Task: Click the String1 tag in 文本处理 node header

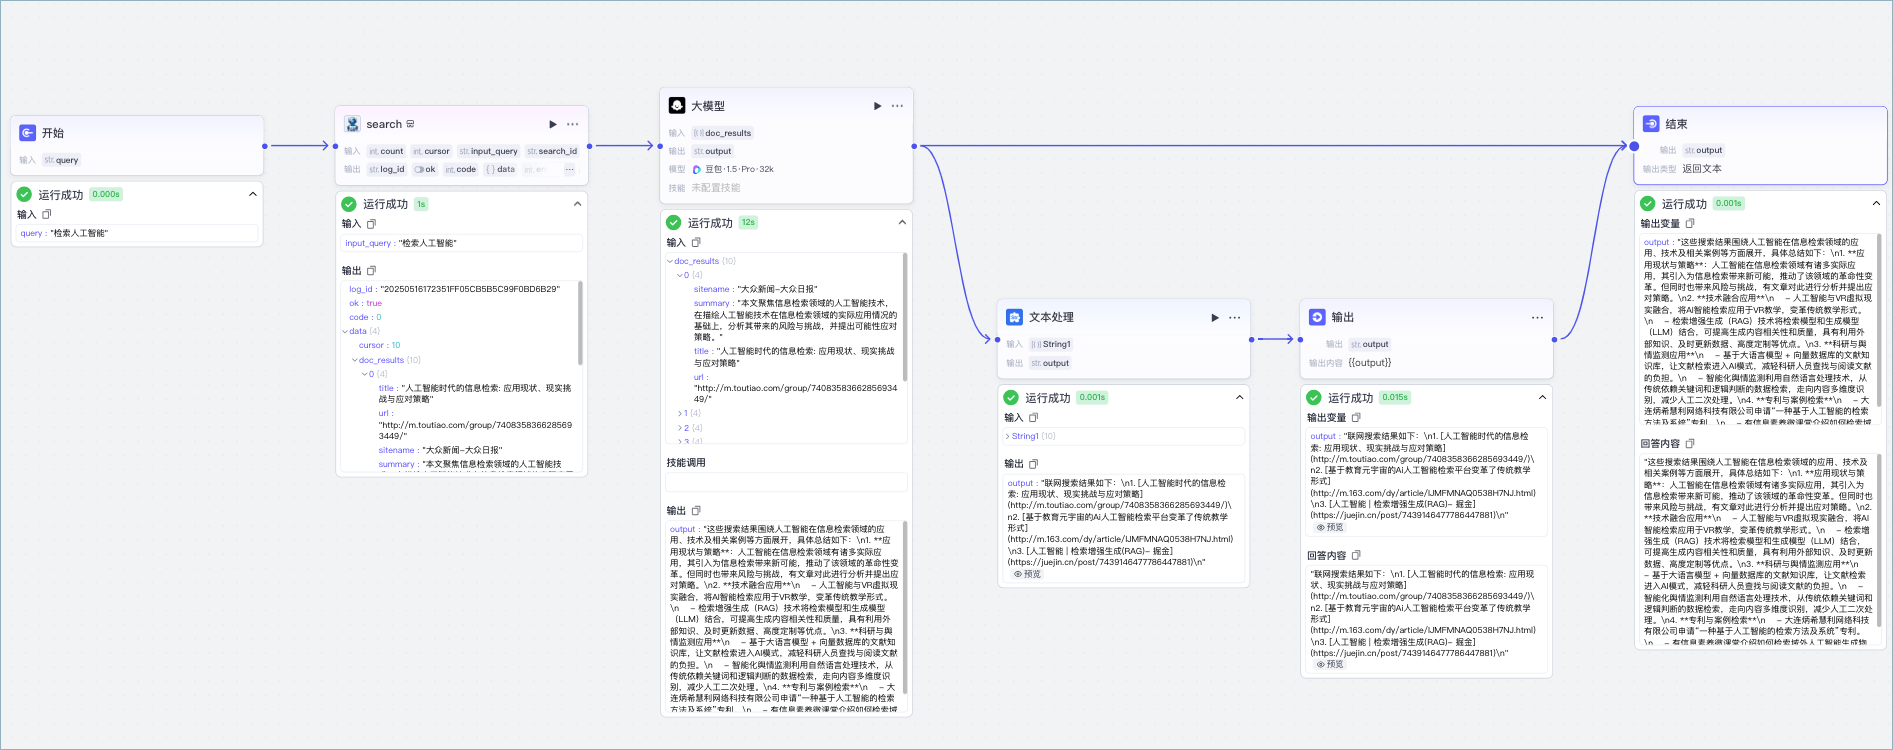Action: 1051,344
